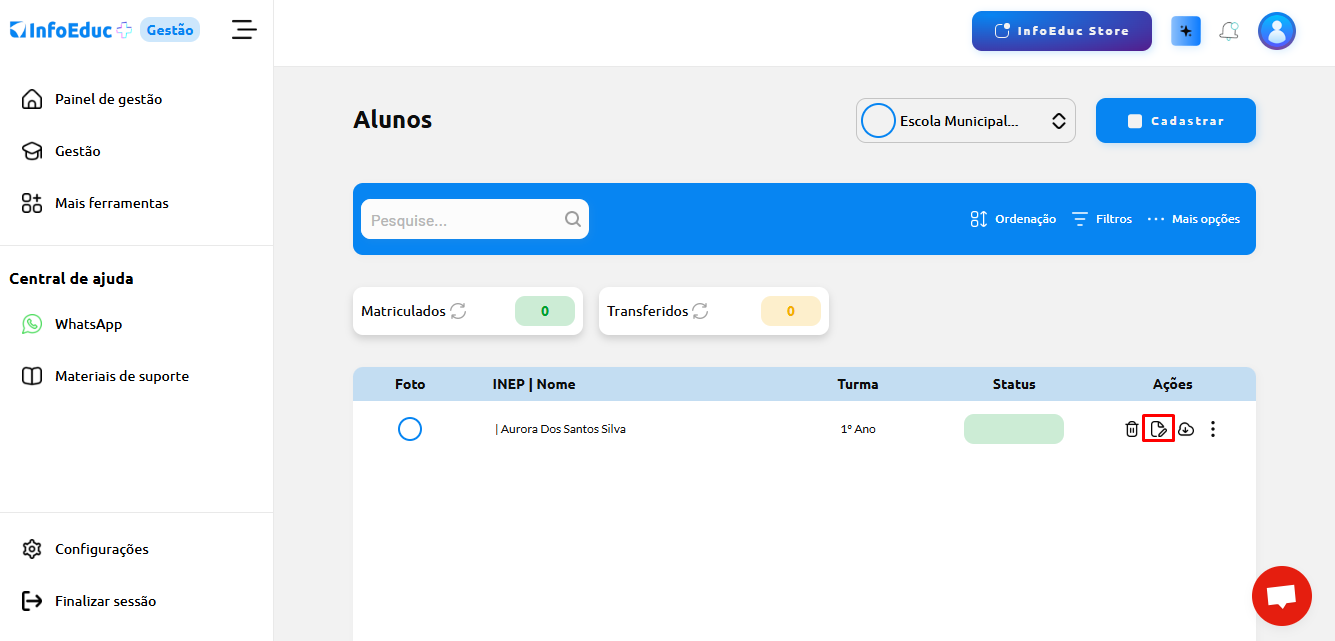Screen dimensions: 1335x641
Task: Click the logout arrow icon
Action: tap(32, 601)
